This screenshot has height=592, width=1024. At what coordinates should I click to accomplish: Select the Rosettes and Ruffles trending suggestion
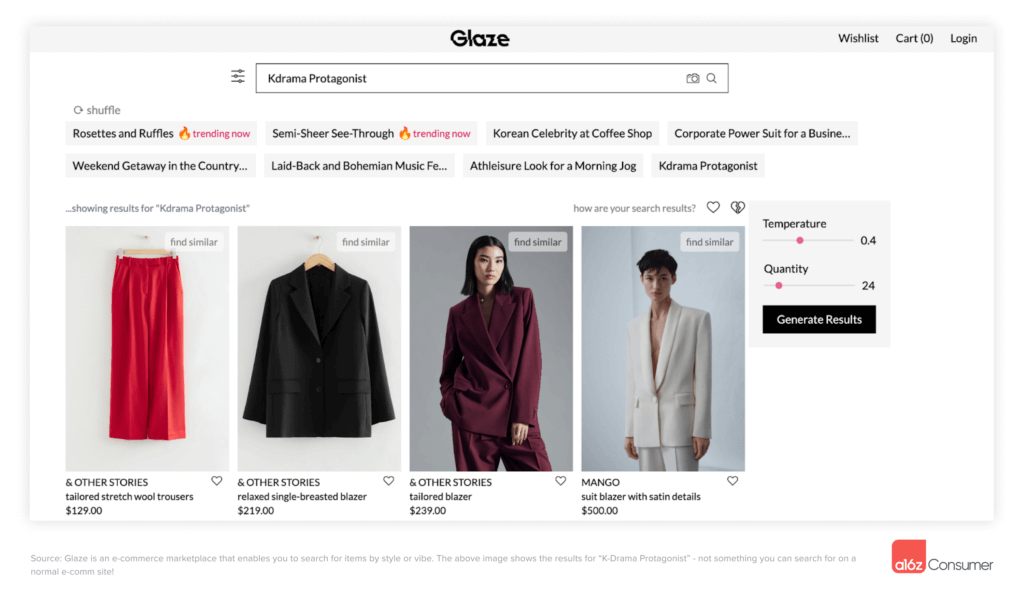[x=161, y=133]
